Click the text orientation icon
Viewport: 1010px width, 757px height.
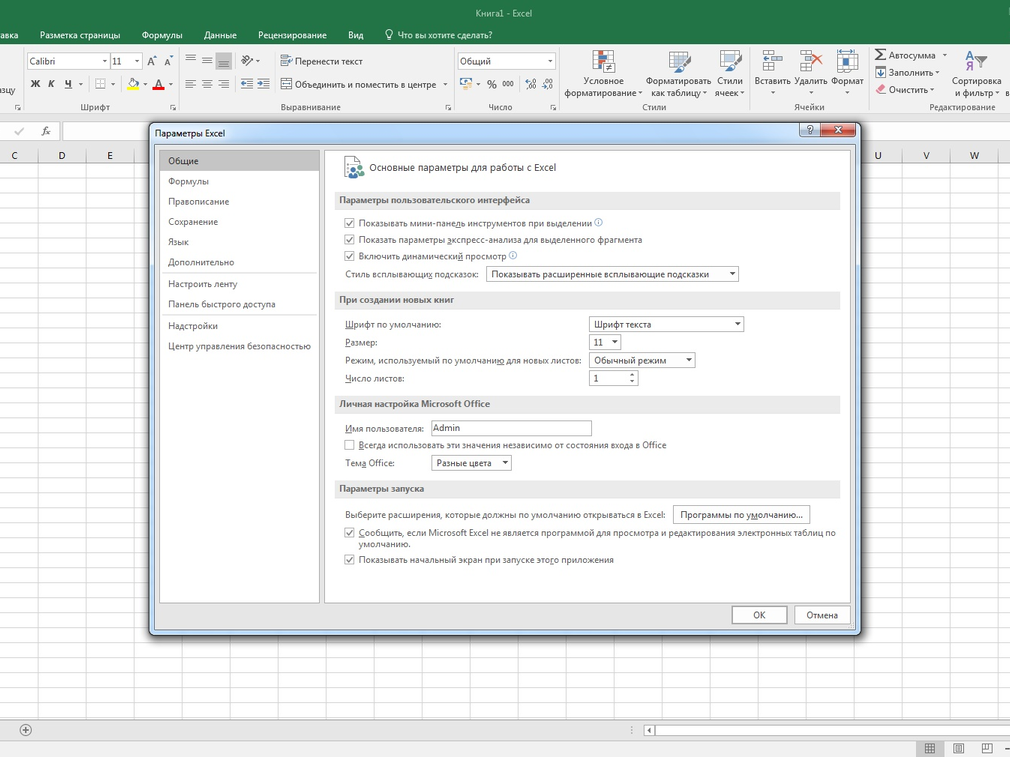click(x=247, y=61)
